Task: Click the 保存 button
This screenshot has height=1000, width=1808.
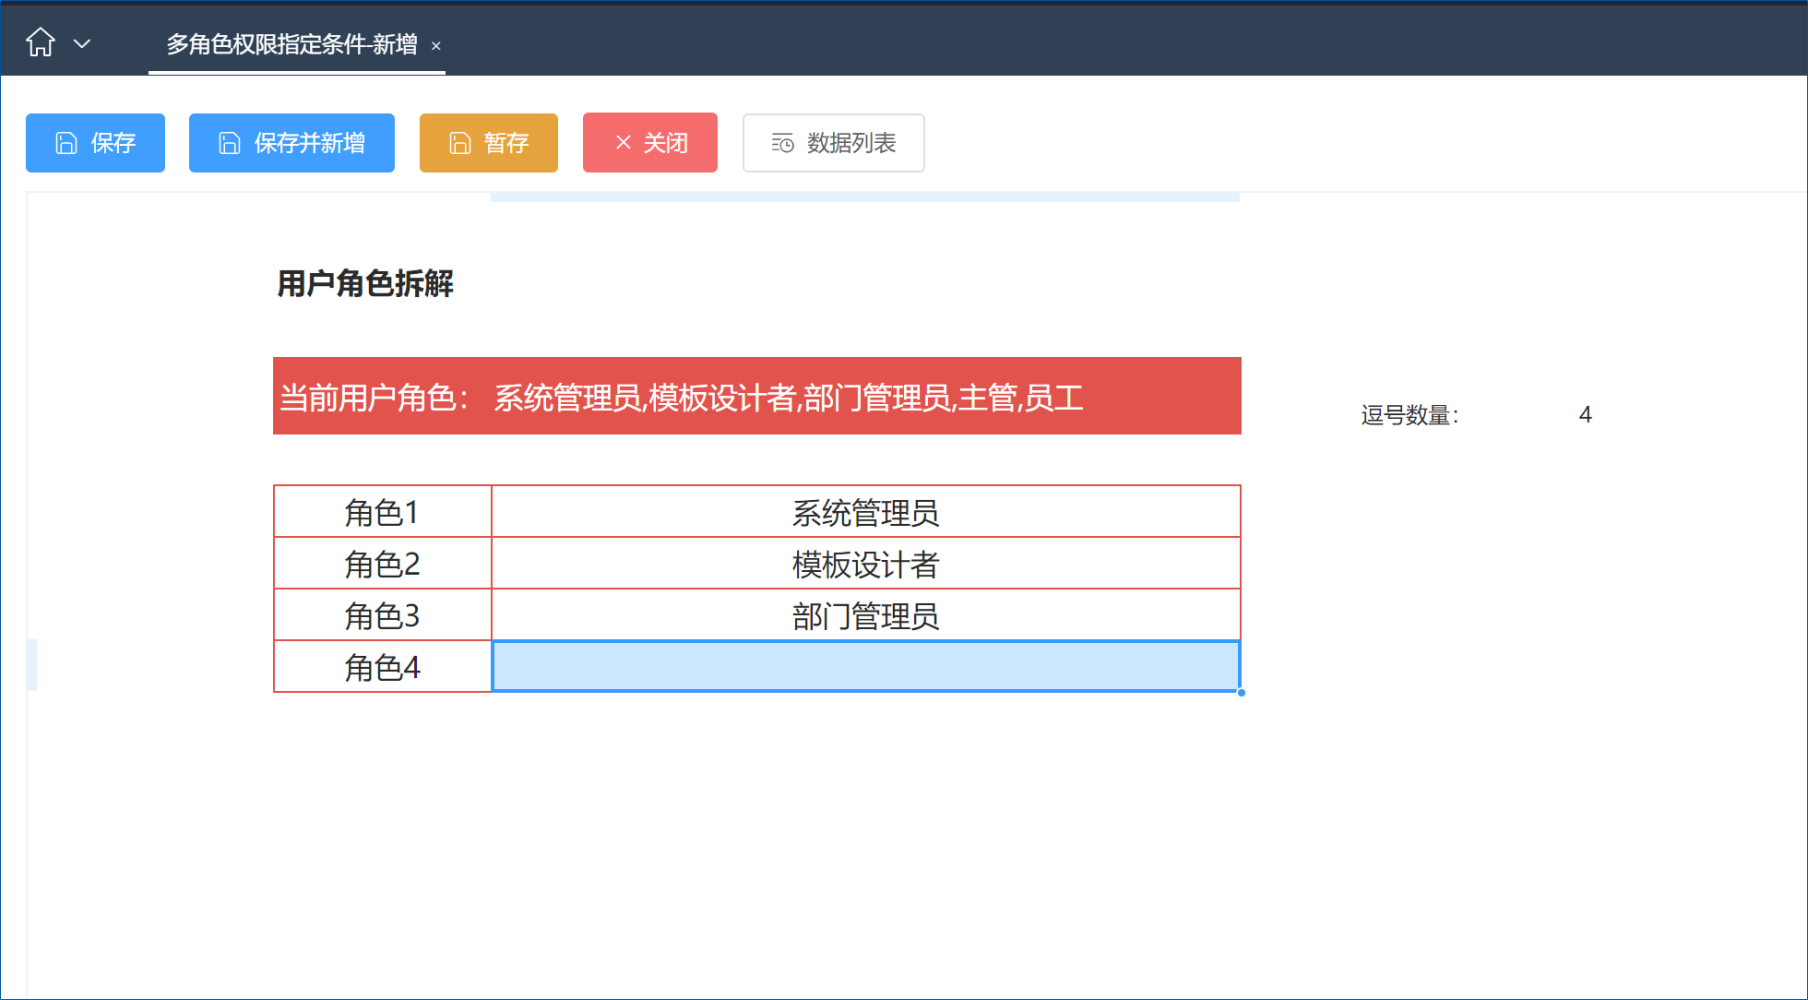Action: [95, 143]
